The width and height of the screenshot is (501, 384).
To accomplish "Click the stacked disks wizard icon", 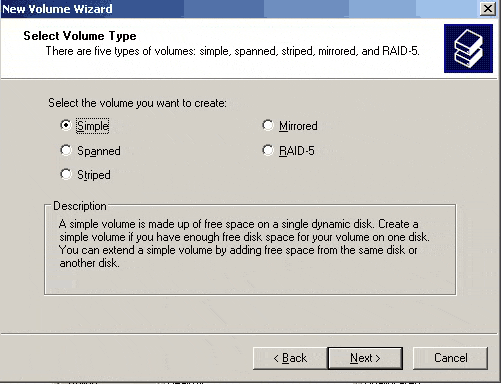I will (x=468, y=48).
